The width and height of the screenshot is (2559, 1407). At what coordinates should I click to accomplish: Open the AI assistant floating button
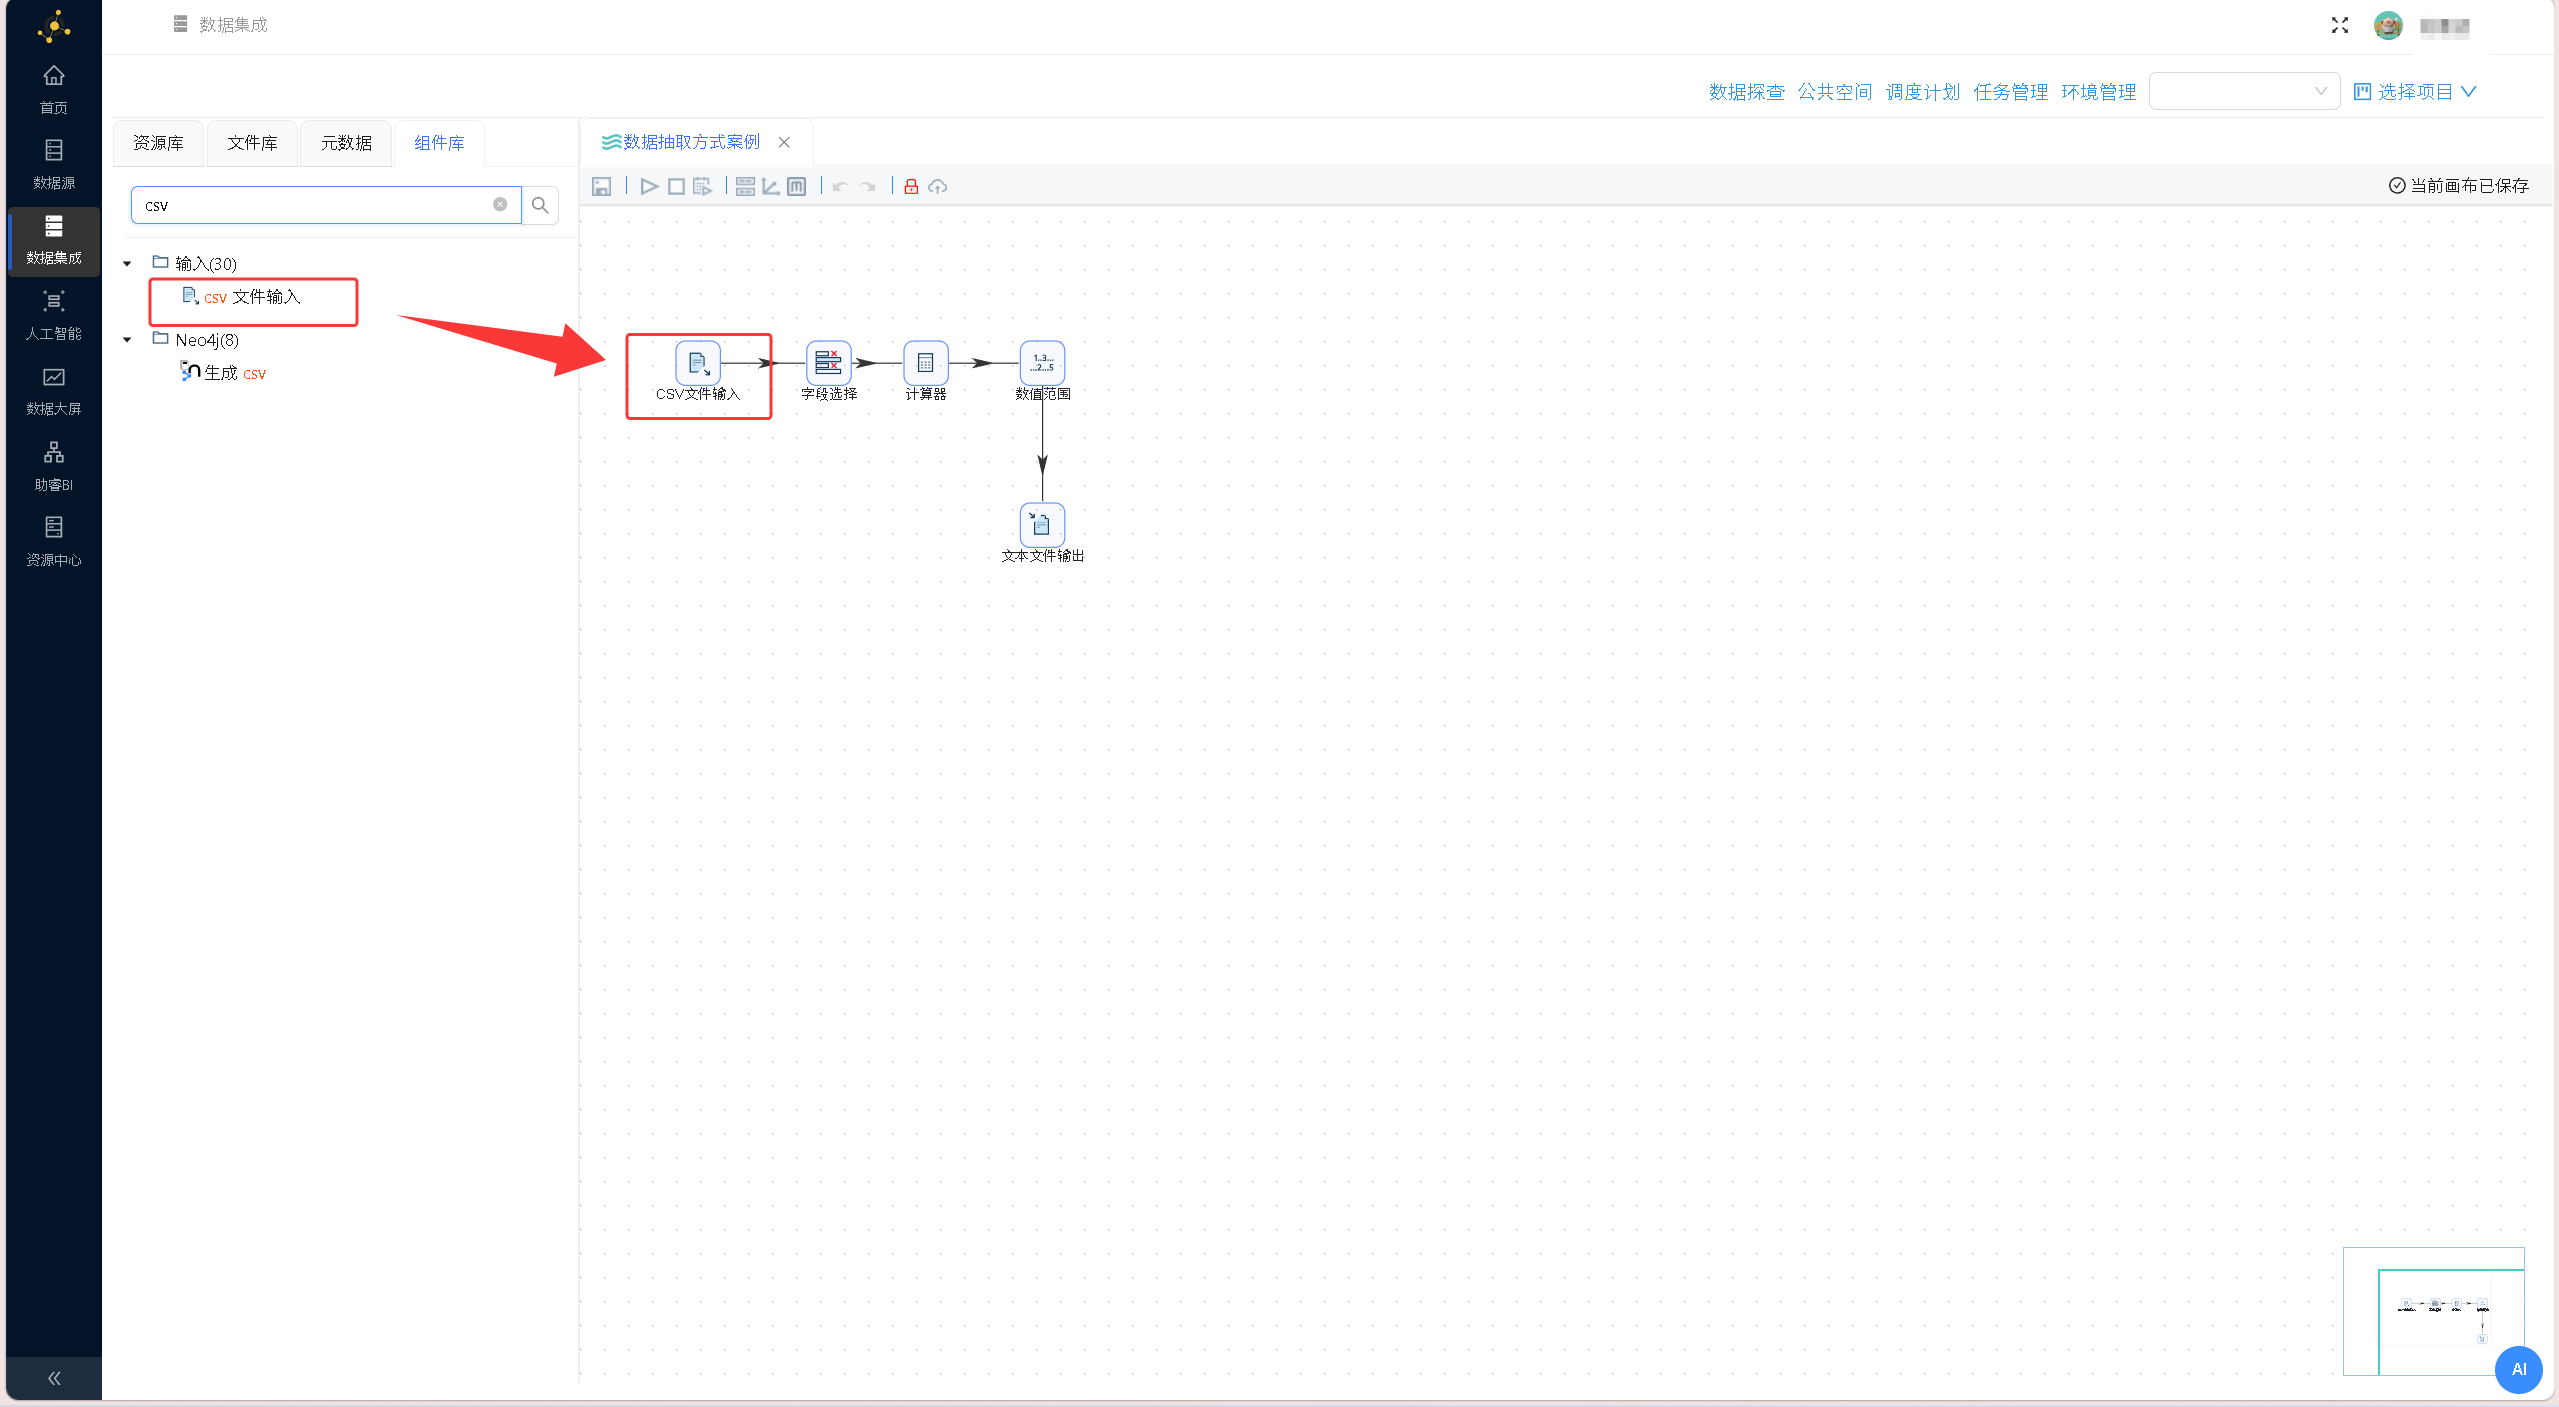point(2518,1369)
